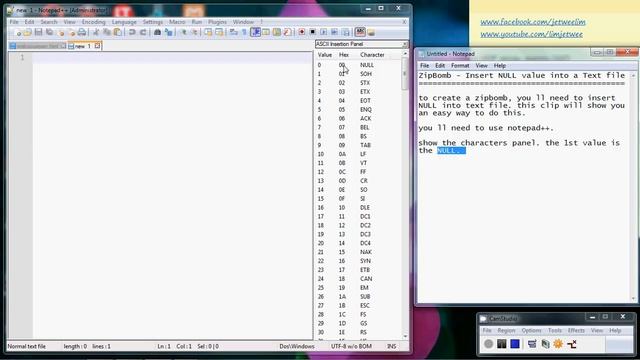Click the Run Macro Multiple Times icon
The height and width of the screenshot is (360, 640).
coord(334,32)
